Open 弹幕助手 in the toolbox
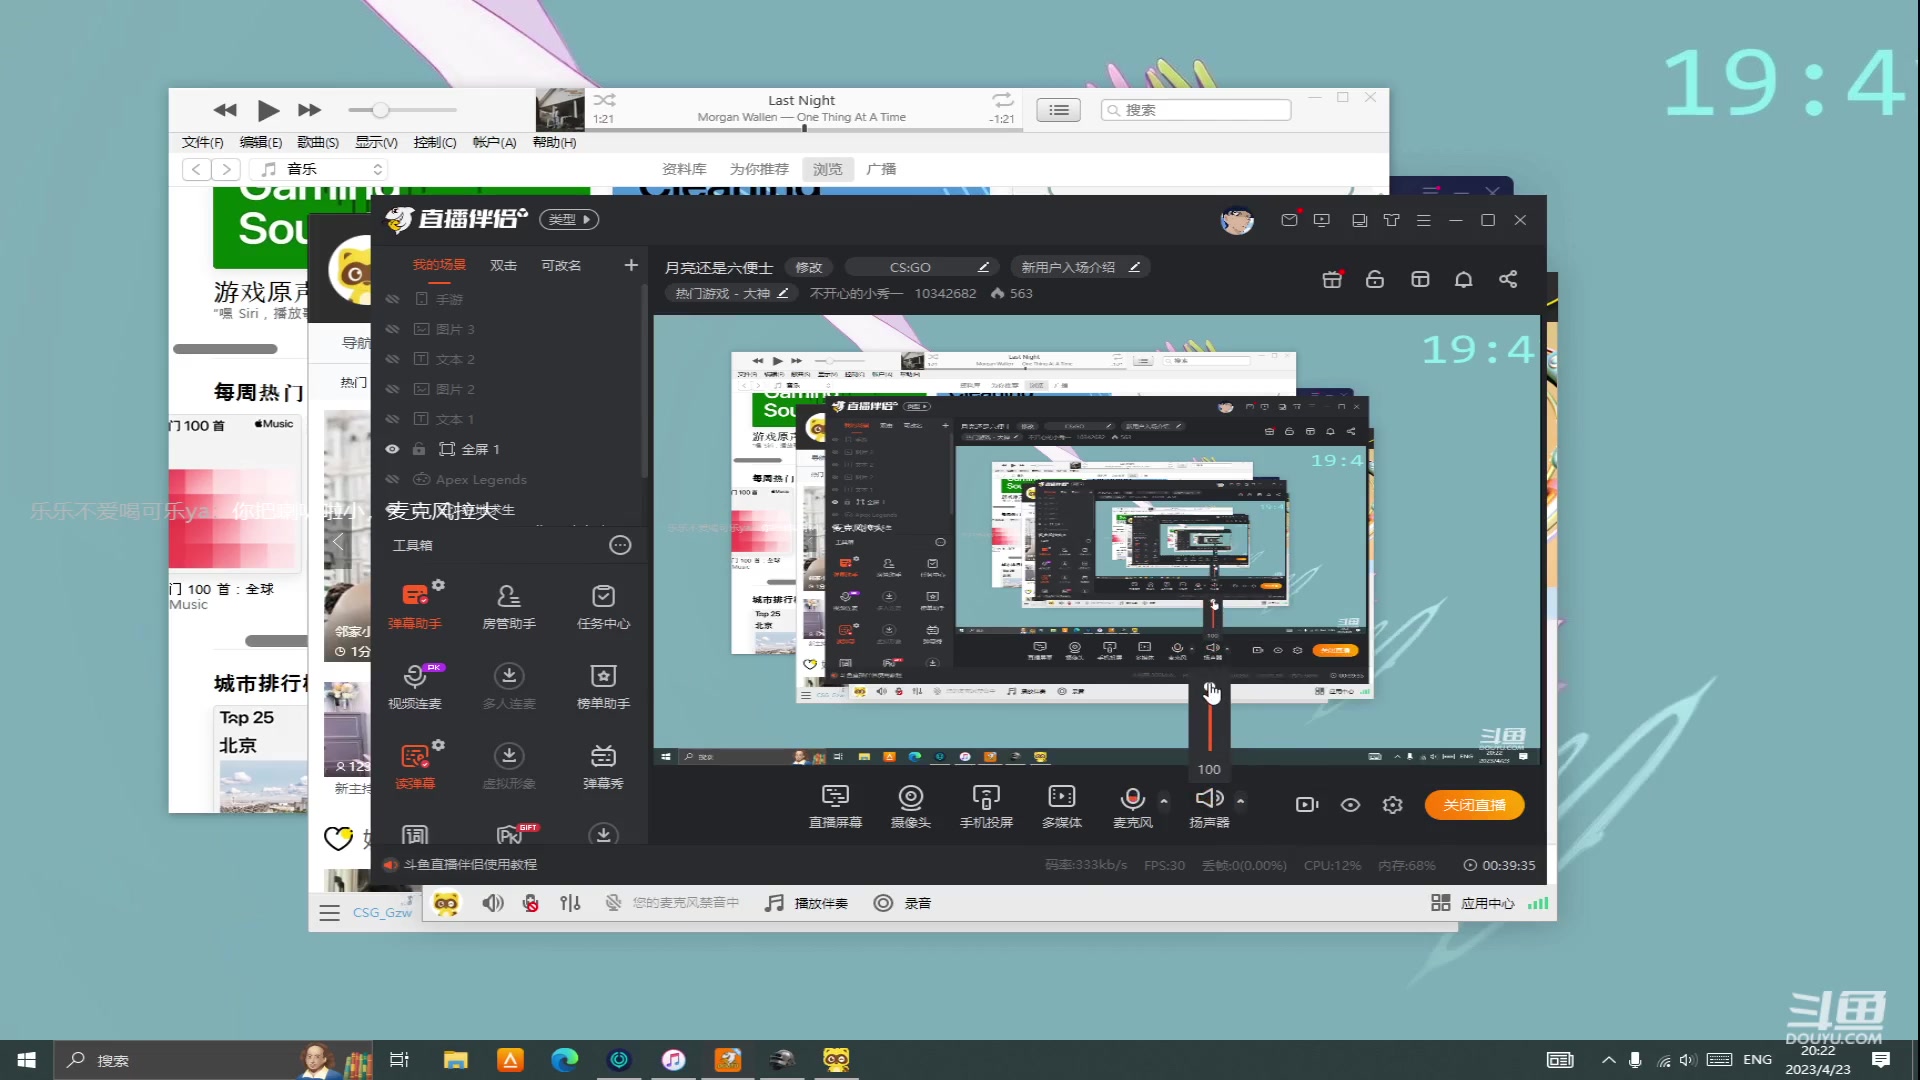Screen dimensions: 1920x1080 [415, 604]
